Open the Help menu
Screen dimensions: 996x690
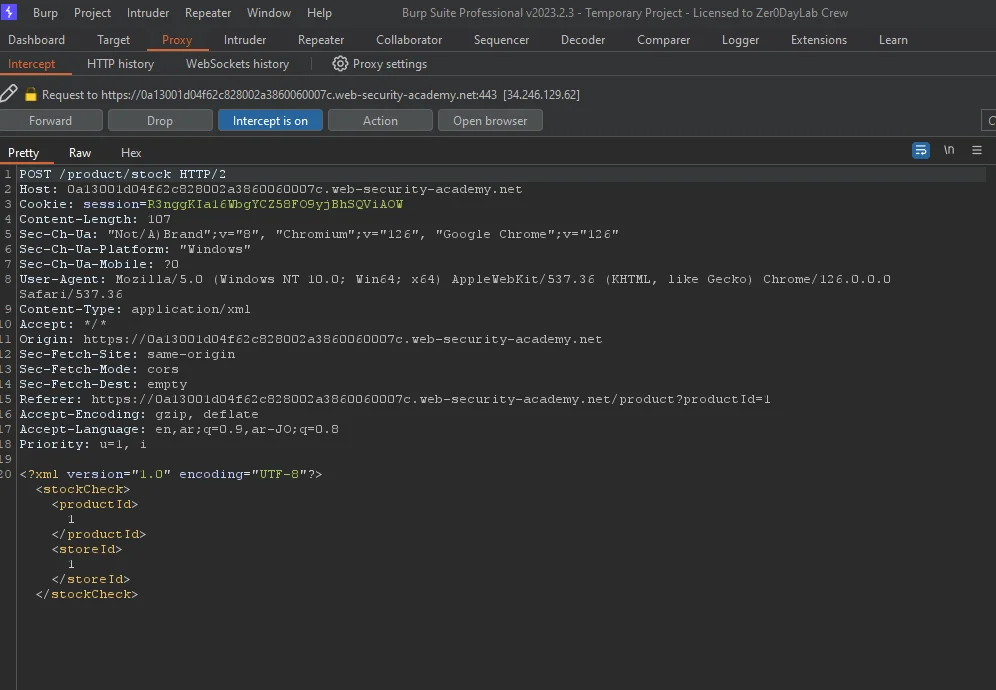pos(319,13)
